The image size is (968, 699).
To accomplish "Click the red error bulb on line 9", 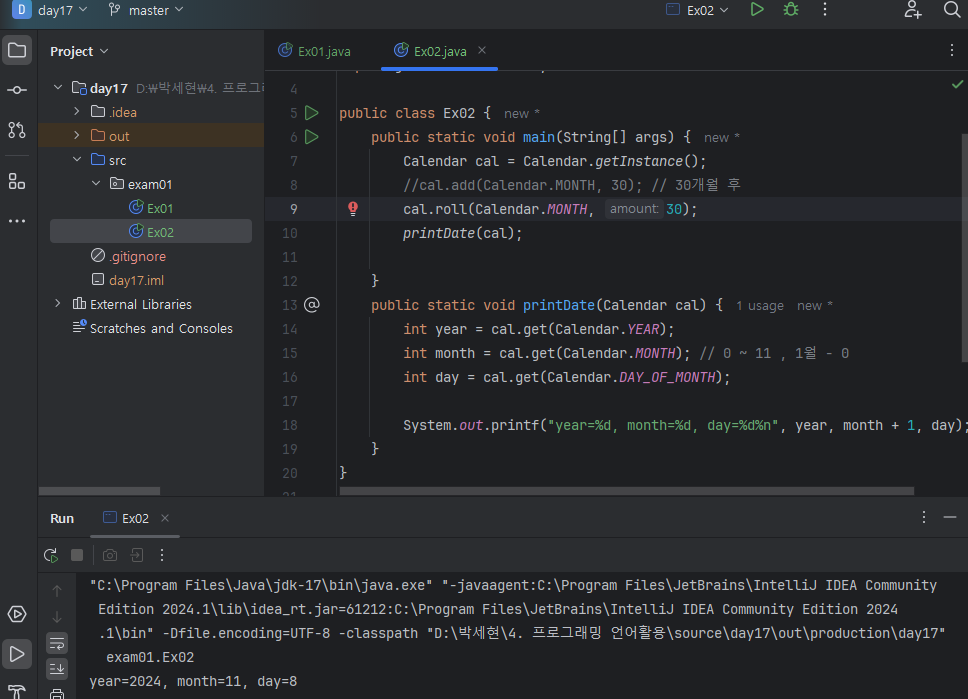I will (352, 209).
